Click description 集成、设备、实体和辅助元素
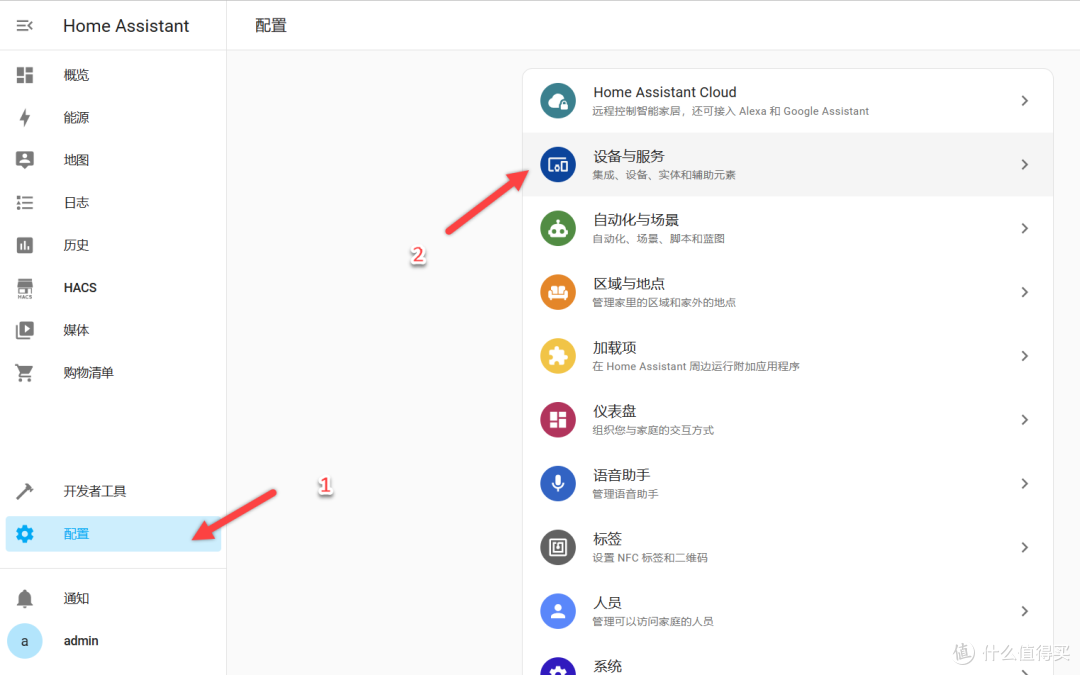Viewport: 1080px width, 675px height. (664, 175)
